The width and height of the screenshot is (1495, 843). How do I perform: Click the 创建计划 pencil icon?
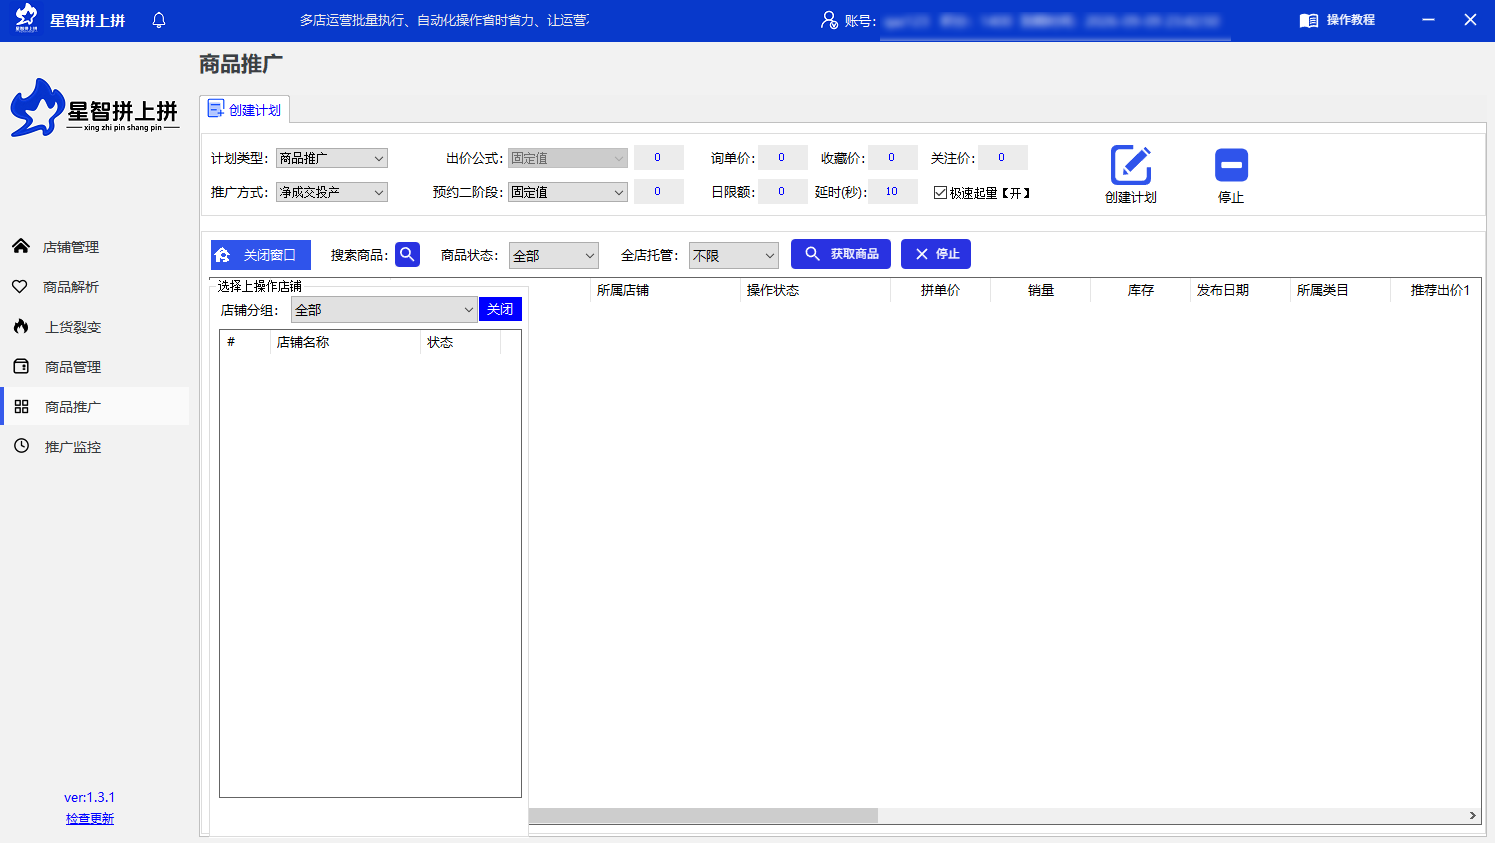[x=1131, y=166]
